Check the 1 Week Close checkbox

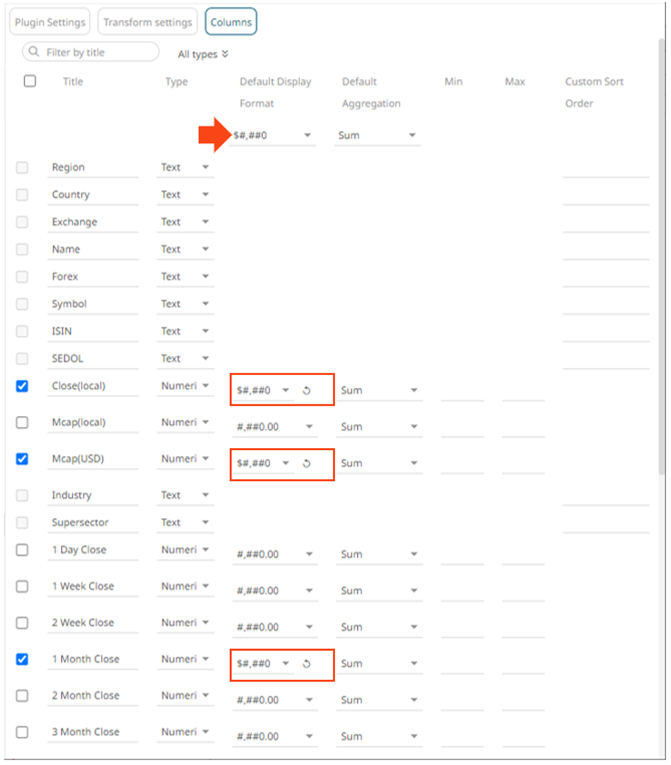click(22, 586)
